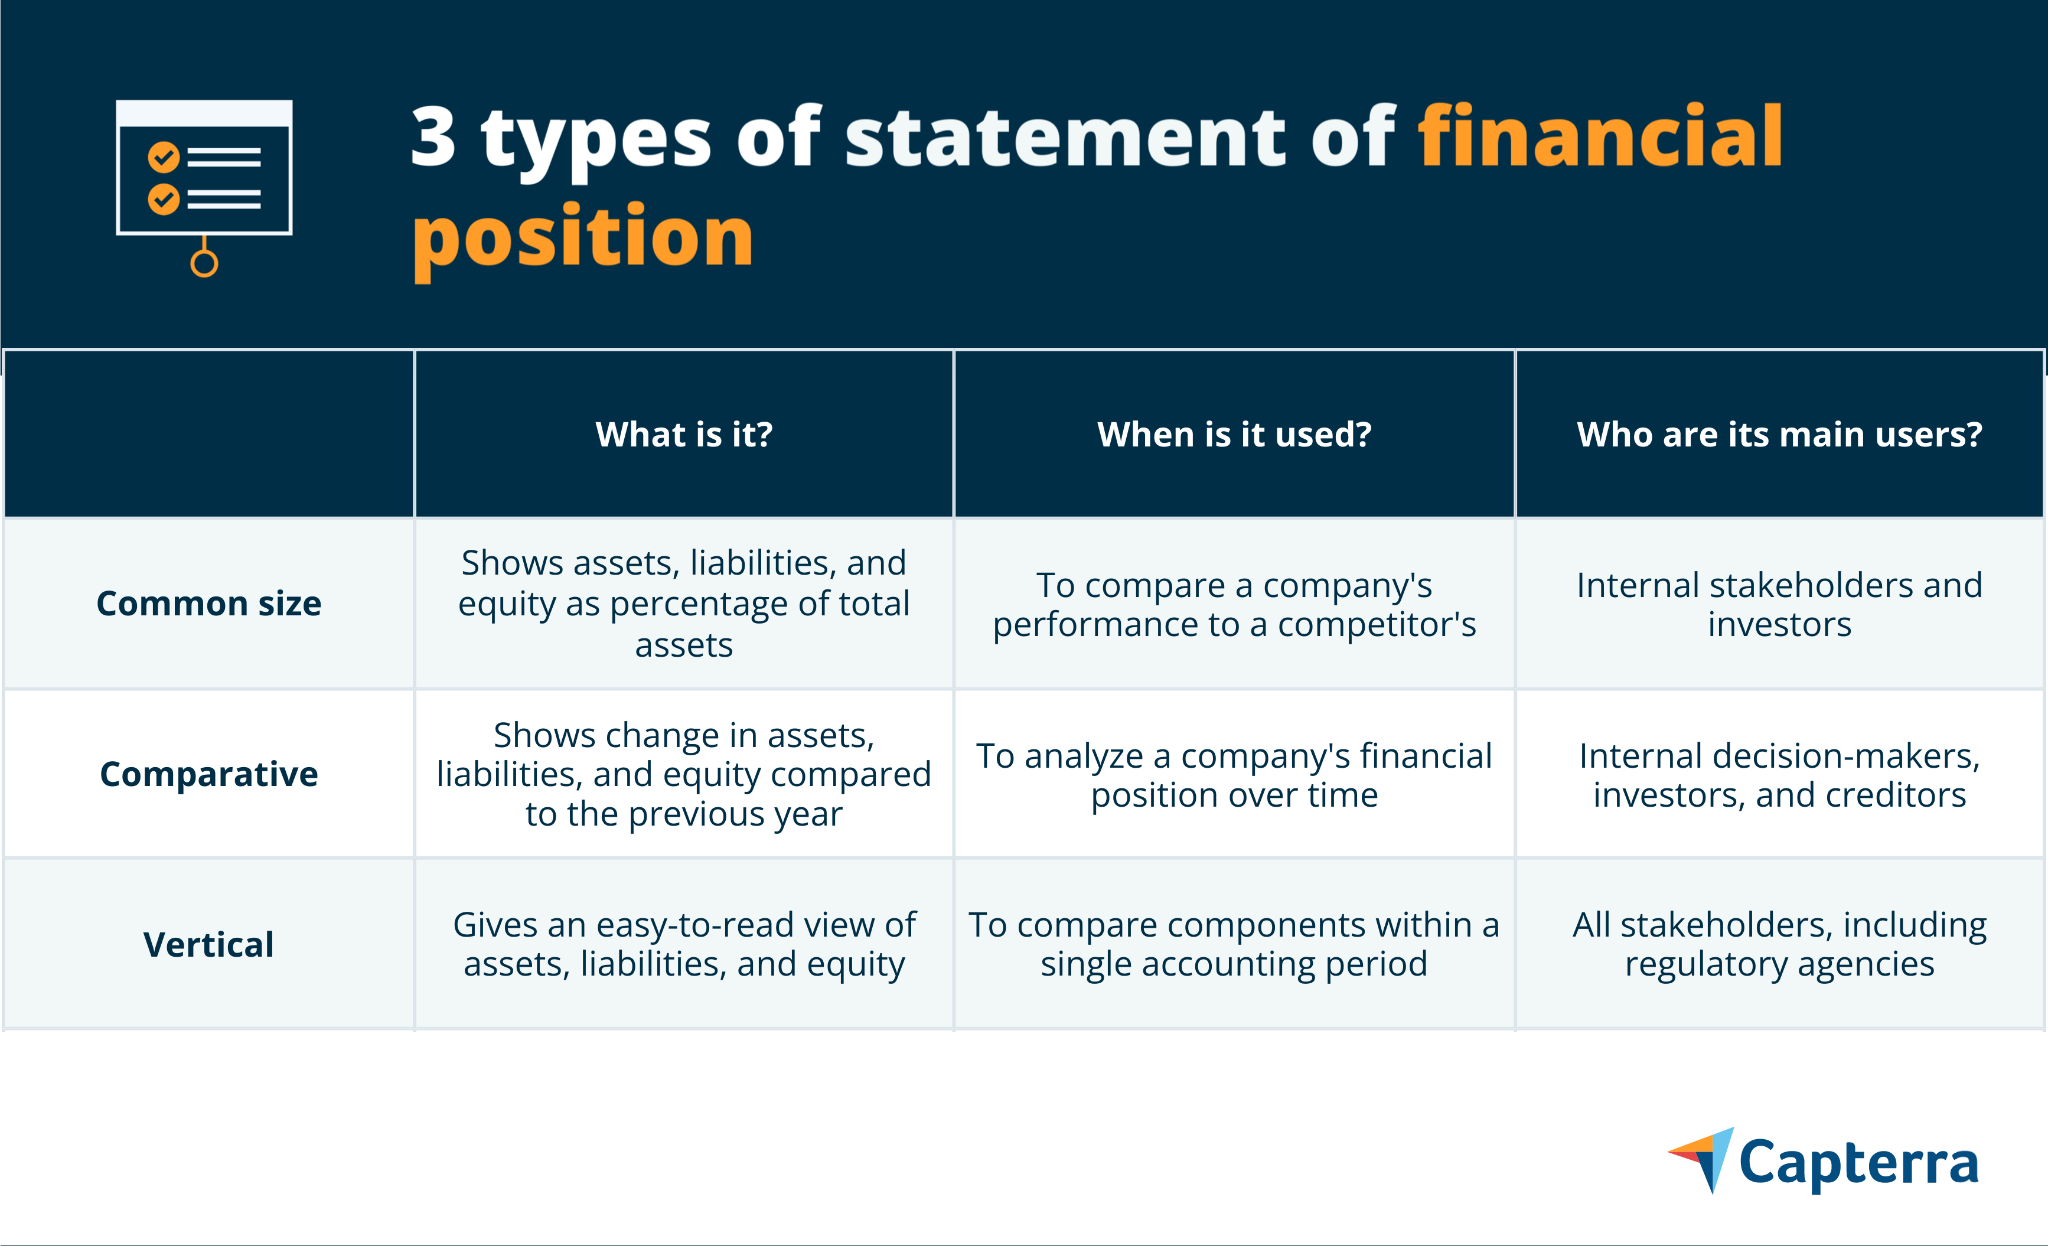
Task: Select the 'What is it?' column header
Action: tap(684, 434)
